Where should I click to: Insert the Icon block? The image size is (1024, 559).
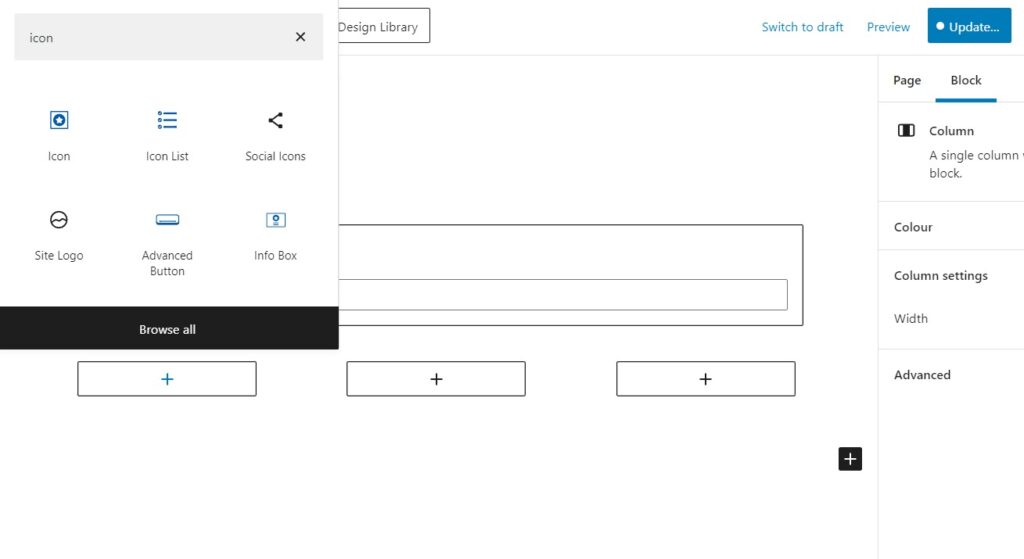[x=59, y=134]
